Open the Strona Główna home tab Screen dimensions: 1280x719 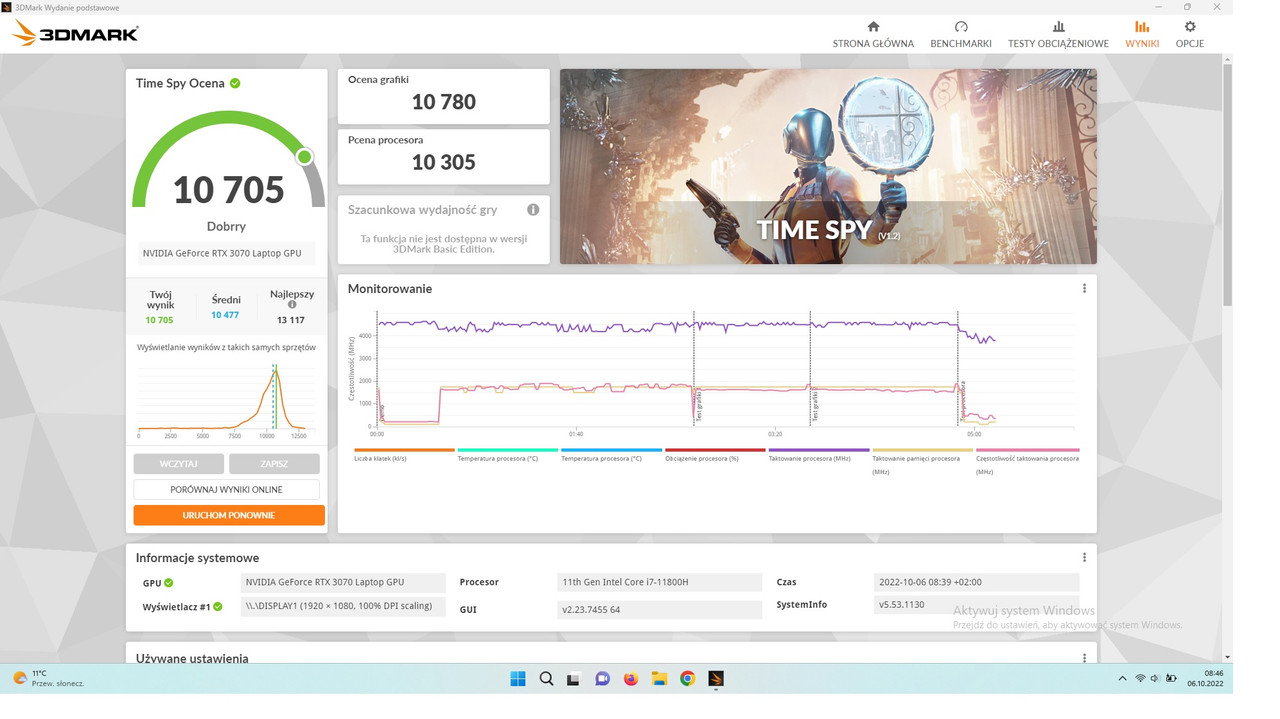coord(873,35)
